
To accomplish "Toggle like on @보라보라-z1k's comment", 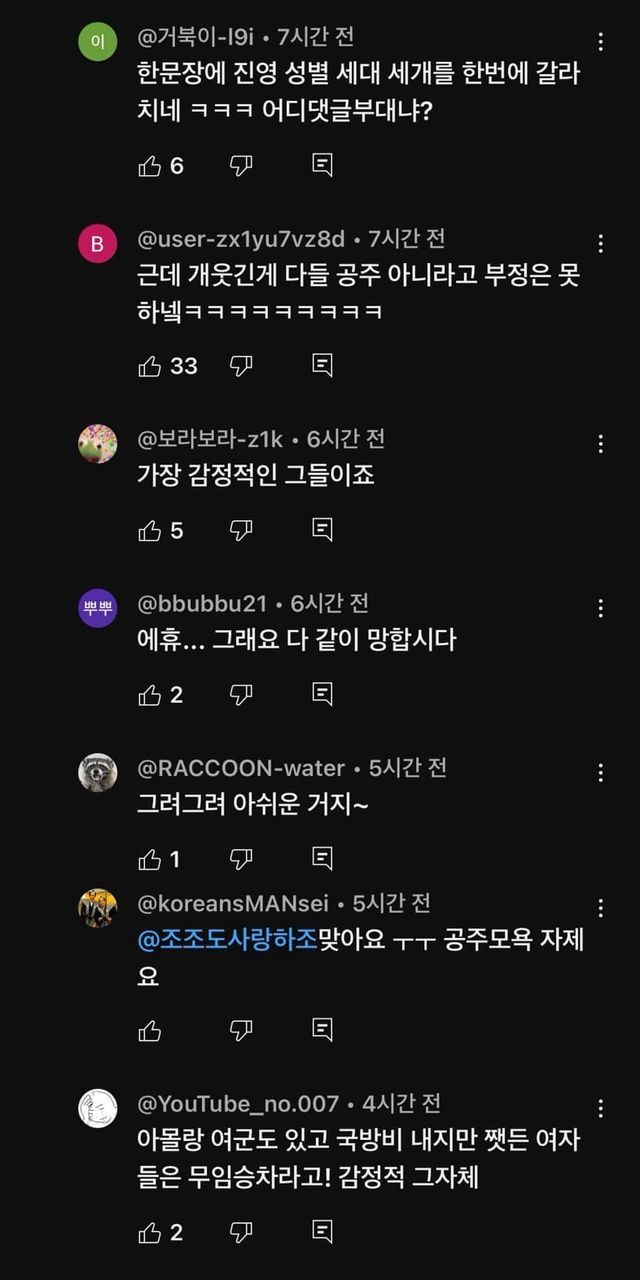I will 150,530.
